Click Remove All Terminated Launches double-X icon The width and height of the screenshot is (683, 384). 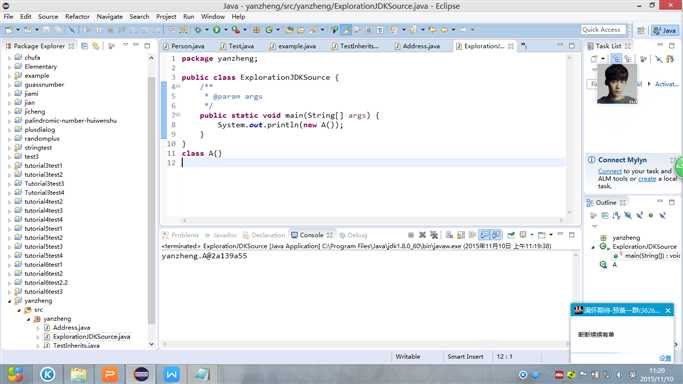click(x=434, y=235)
